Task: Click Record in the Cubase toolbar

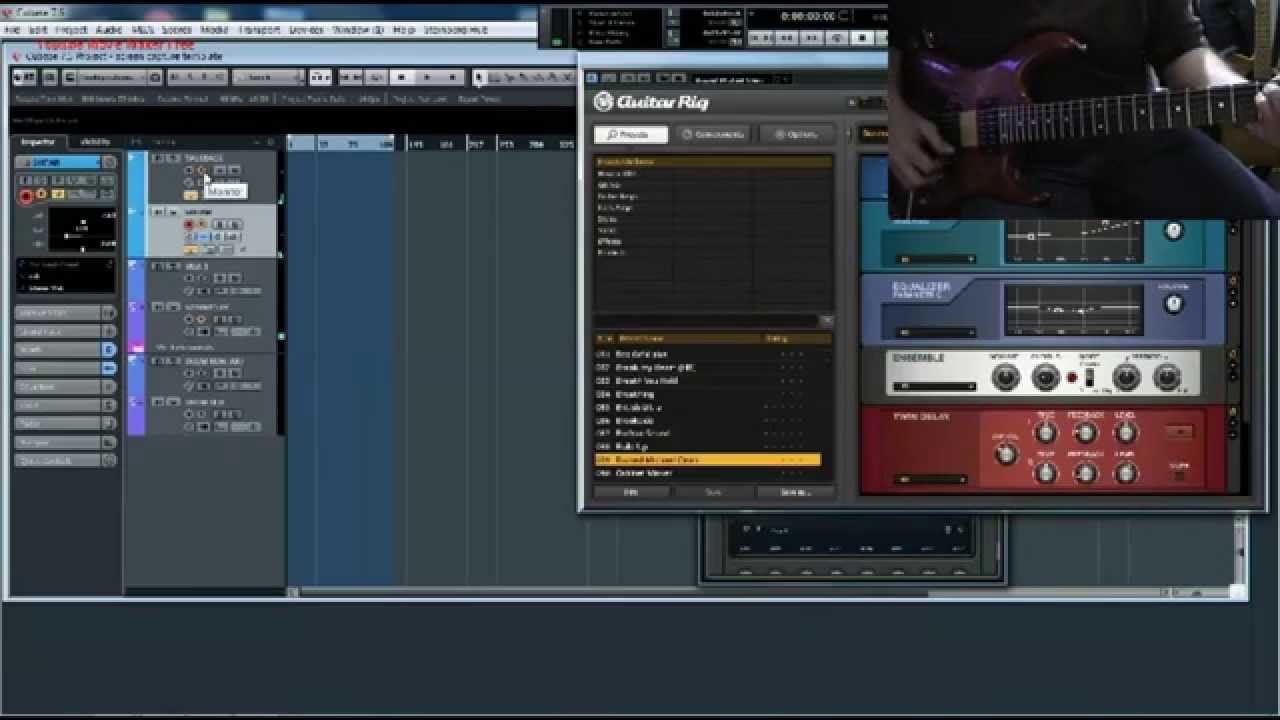Action: coord(452,78)
